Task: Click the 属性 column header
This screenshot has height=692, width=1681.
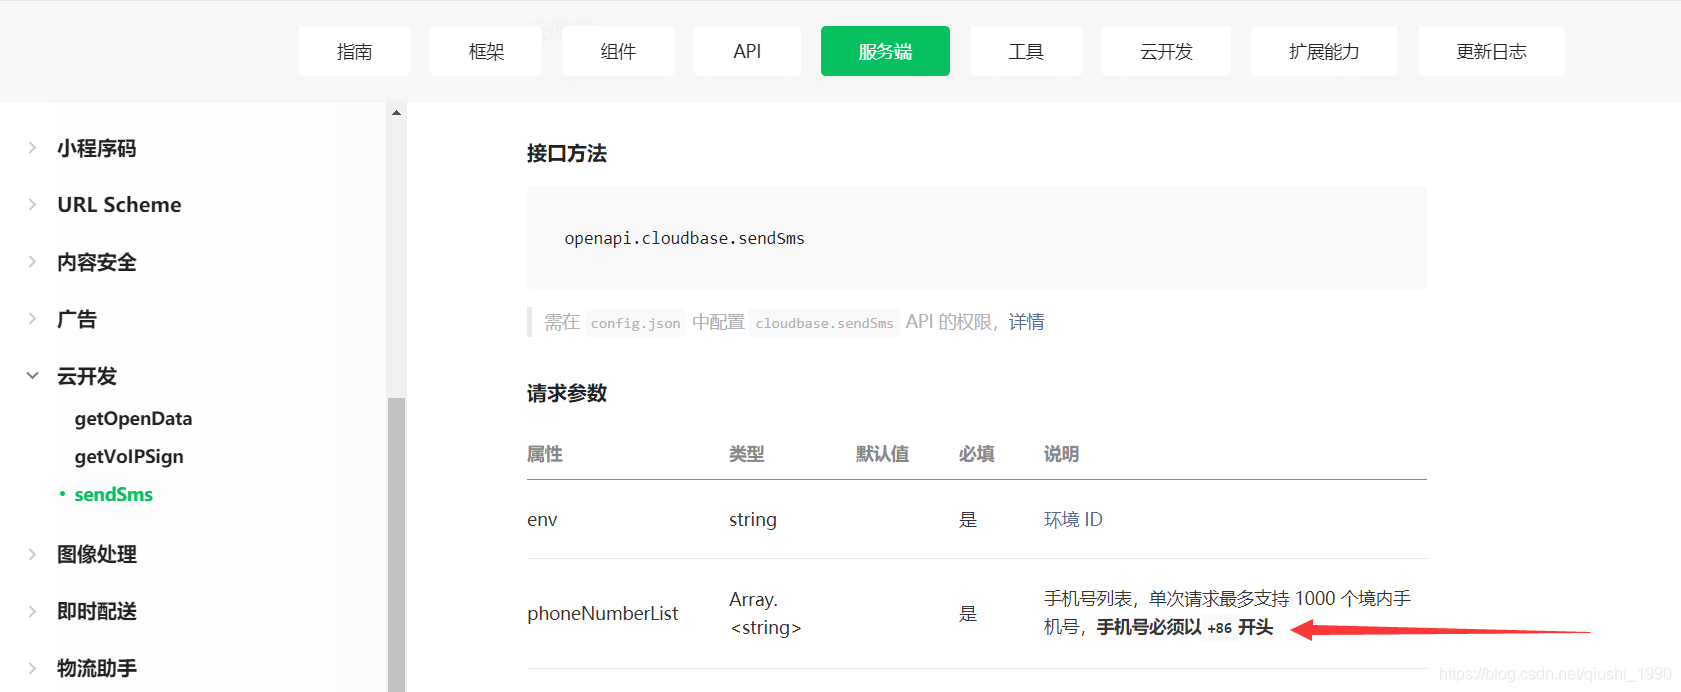Action: pyautogui.click(x=545, y=454)
